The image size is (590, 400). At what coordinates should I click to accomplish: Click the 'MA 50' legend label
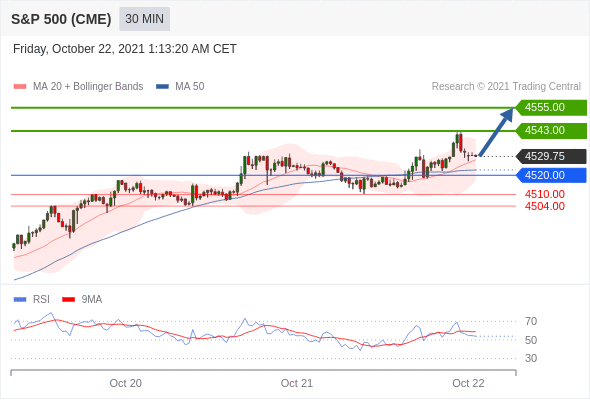tap(190, 87)
